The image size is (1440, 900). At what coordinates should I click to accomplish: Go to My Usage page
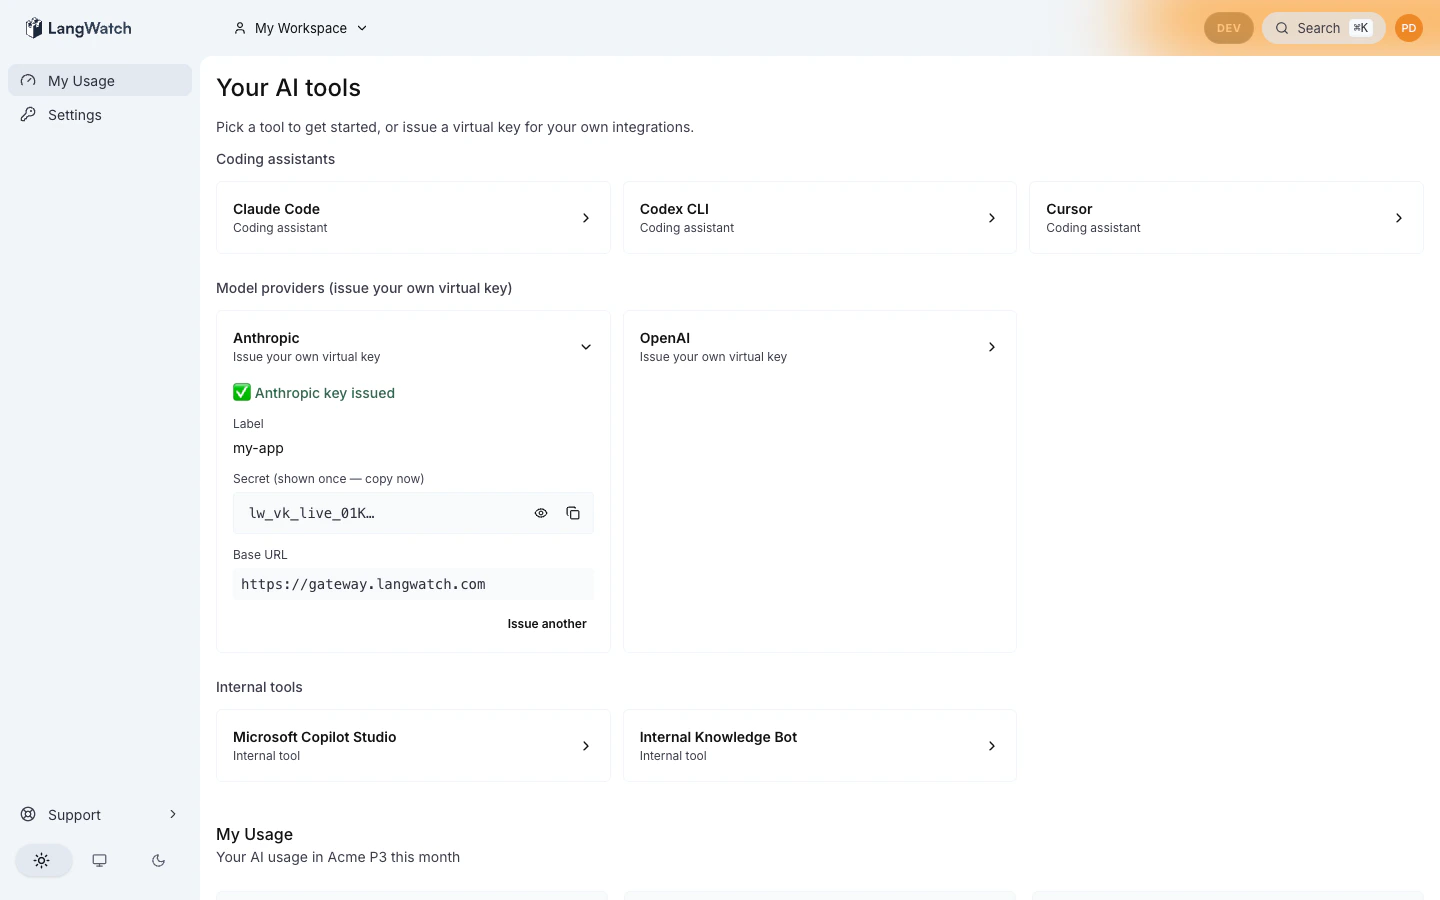pos(100,80)
